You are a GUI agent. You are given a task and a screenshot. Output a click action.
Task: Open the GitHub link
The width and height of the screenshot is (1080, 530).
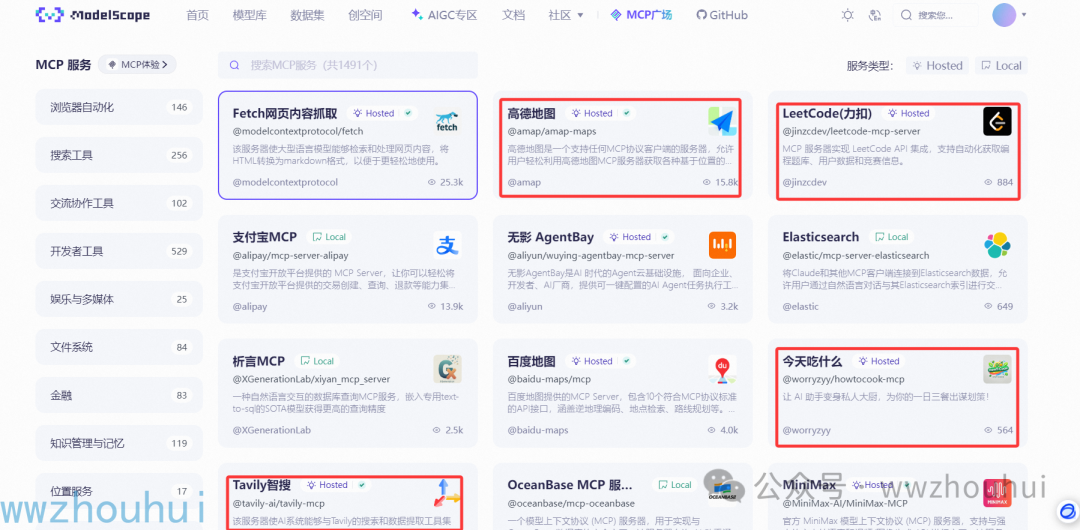722,14
